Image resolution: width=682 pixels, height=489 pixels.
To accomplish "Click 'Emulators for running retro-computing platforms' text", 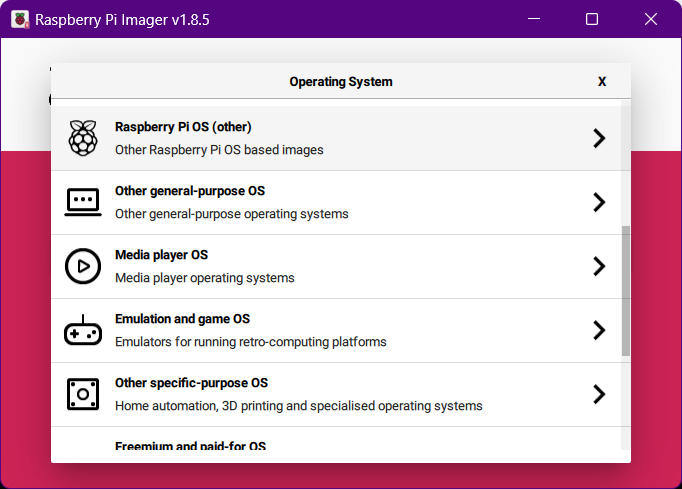I will click(x=251, y=342).
